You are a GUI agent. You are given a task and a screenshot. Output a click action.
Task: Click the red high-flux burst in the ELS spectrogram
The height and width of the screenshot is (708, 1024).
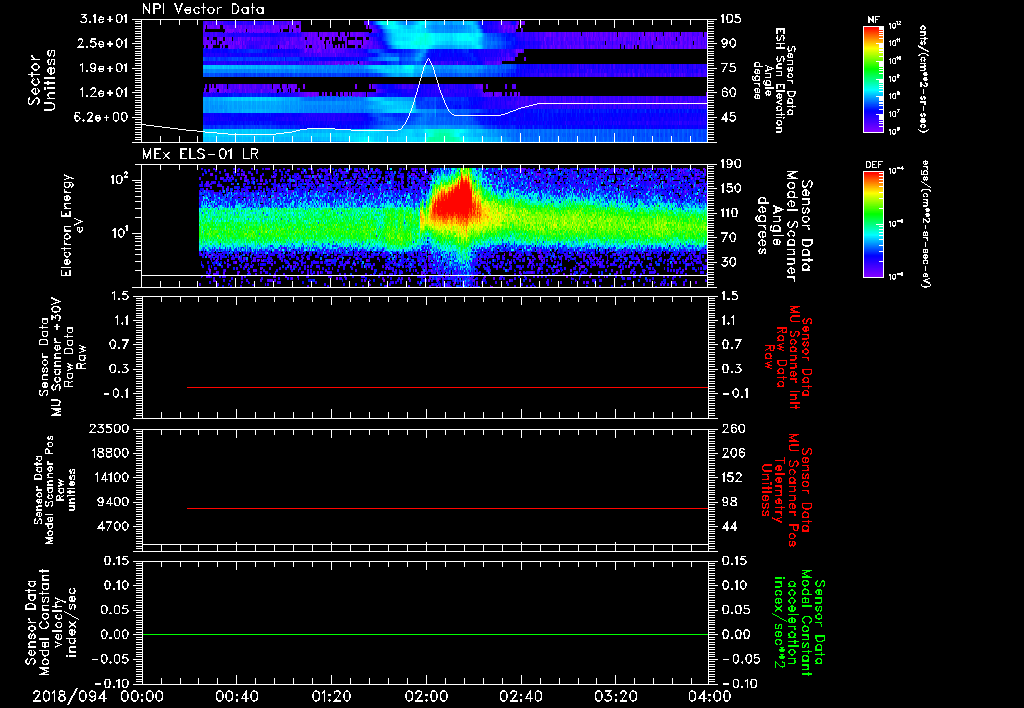pos(455,201)
